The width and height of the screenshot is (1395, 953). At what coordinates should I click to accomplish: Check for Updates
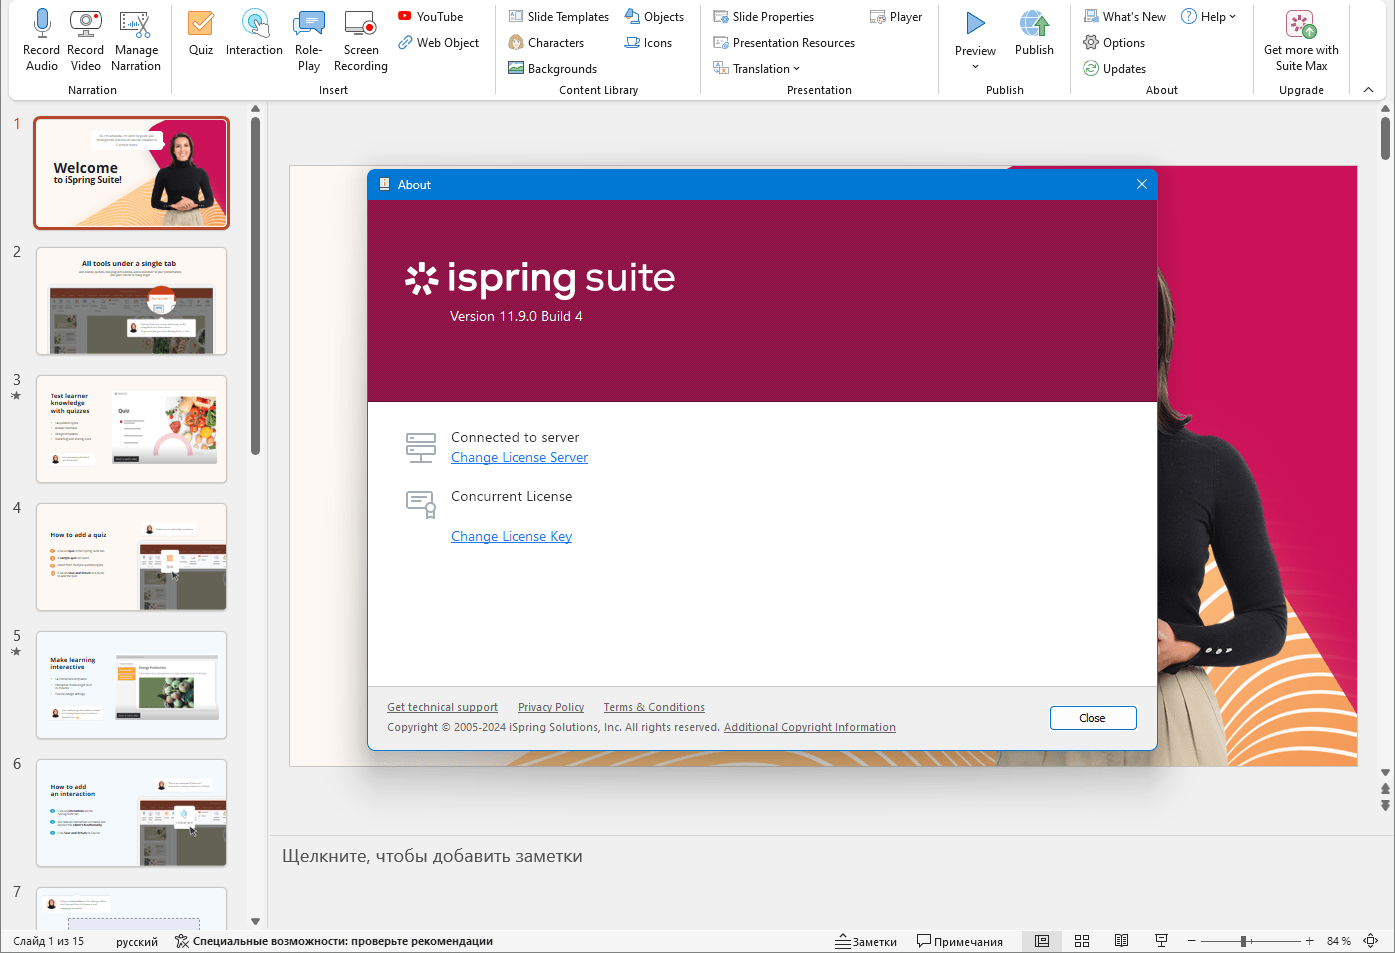pyautogui.click(x=1115, y=69)
